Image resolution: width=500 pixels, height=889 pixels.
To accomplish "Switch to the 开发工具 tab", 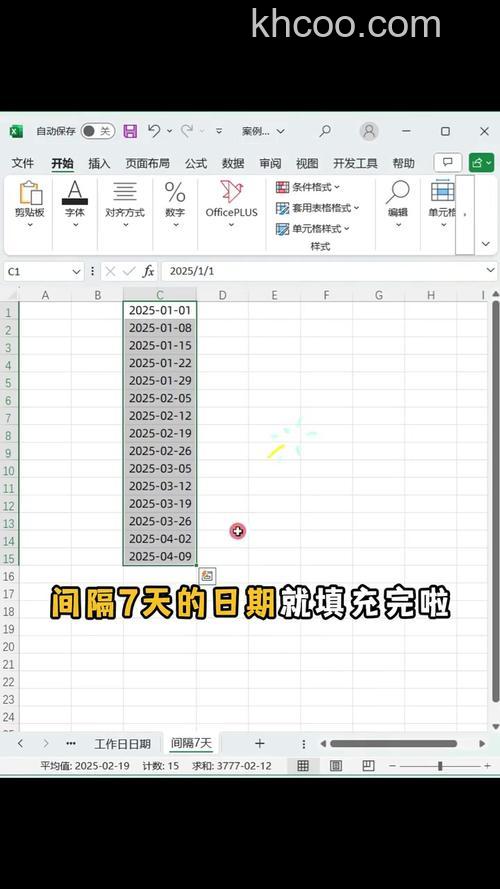I will [355, 163].
